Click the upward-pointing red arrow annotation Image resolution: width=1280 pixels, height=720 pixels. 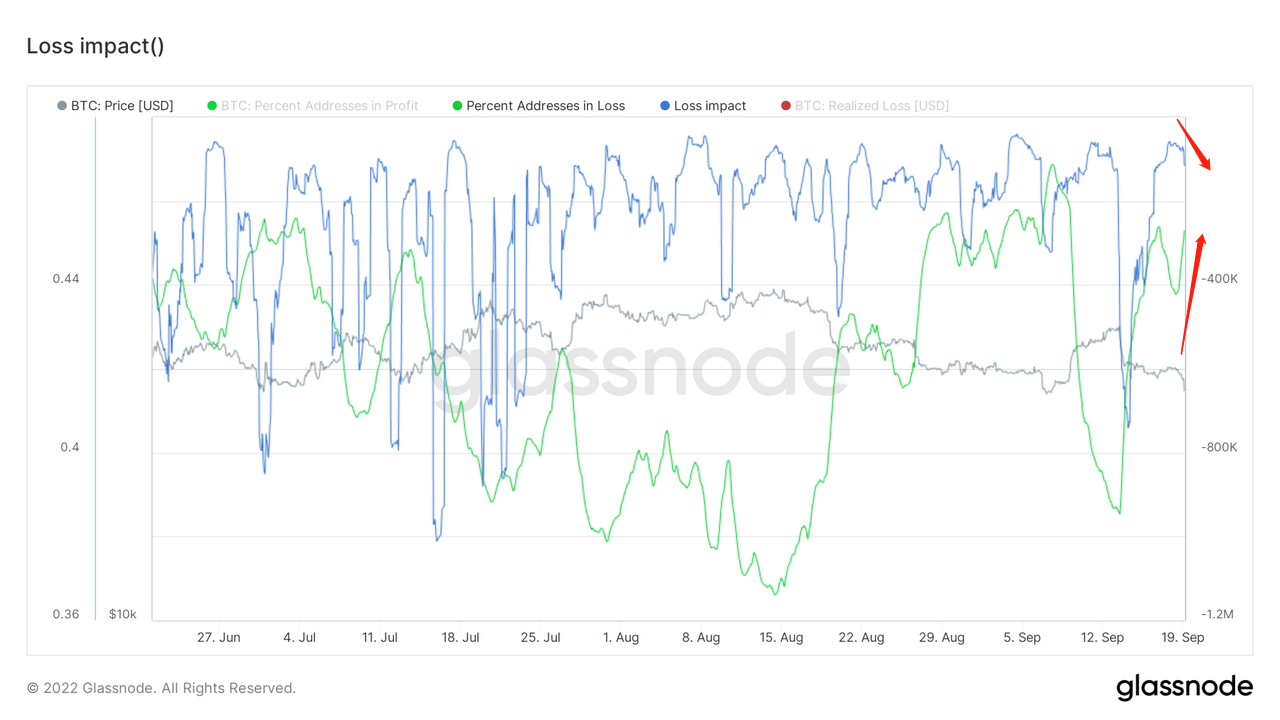tap(1192, 293)
